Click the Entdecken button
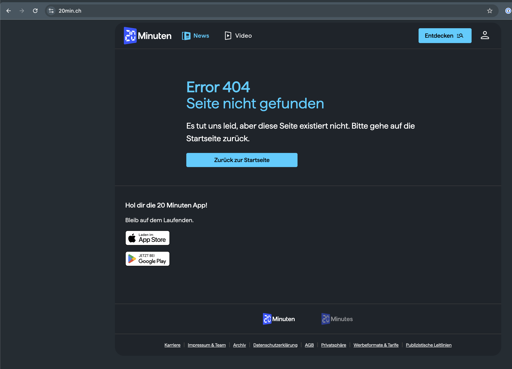The image size is (512, 369). click(x=445, y=36)
